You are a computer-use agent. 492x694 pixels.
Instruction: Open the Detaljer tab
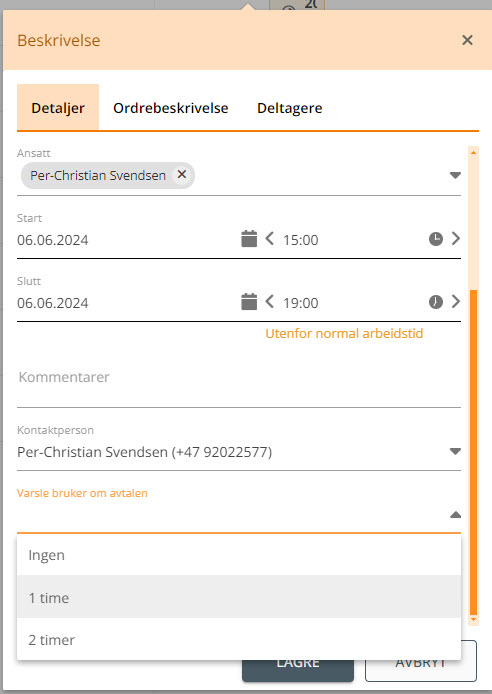(x=58, y=108)
